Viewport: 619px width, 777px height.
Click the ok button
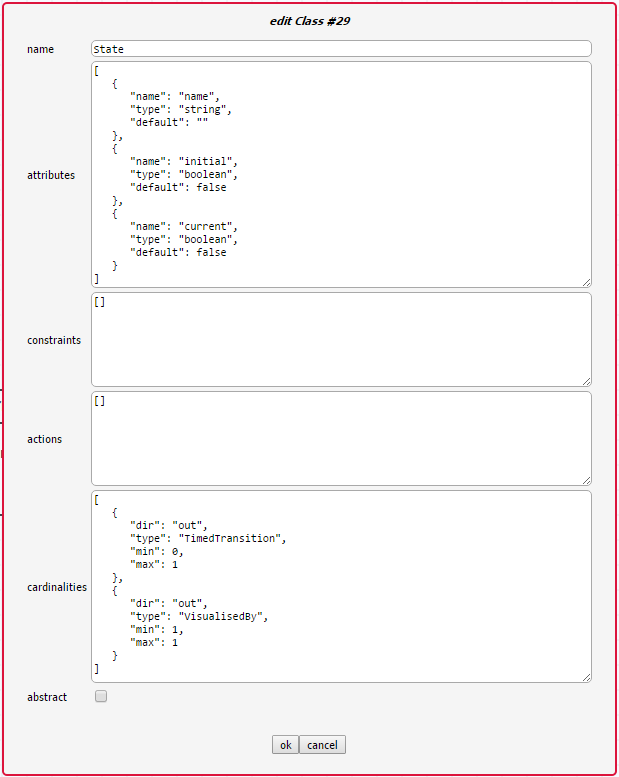pos(285,745)
